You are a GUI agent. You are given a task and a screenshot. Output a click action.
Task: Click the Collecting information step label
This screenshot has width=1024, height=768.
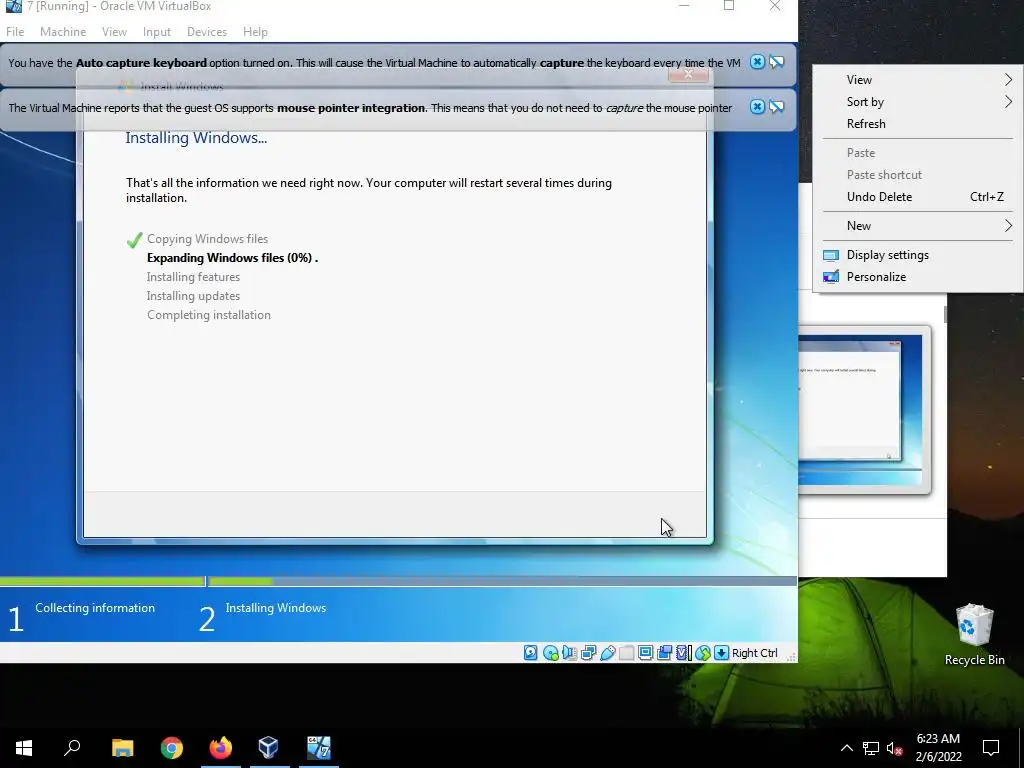tap(95, 608)
